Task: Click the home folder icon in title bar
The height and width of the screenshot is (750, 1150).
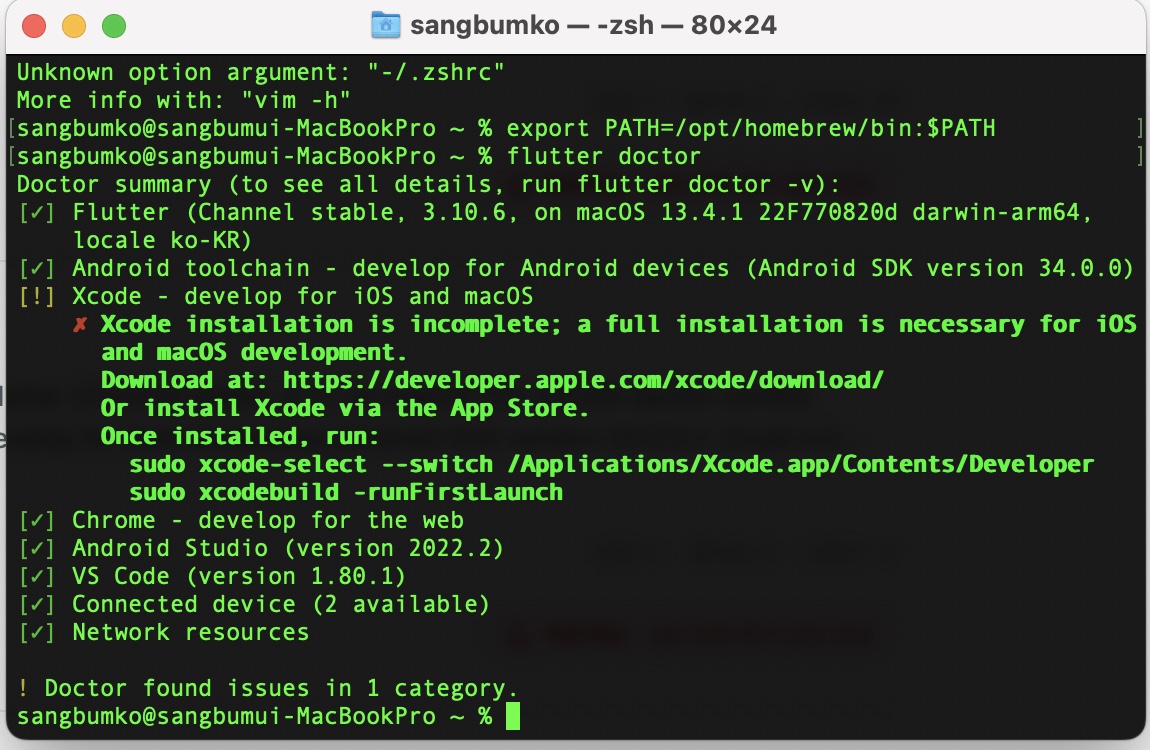Action: [386, 25]
